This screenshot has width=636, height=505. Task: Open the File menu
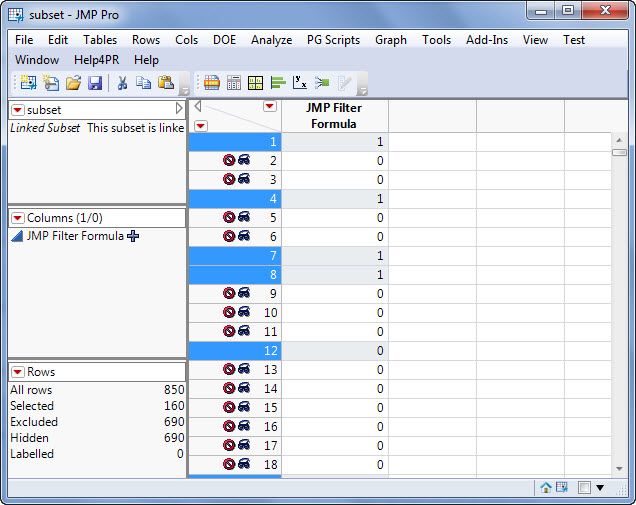tap(24, 40)
